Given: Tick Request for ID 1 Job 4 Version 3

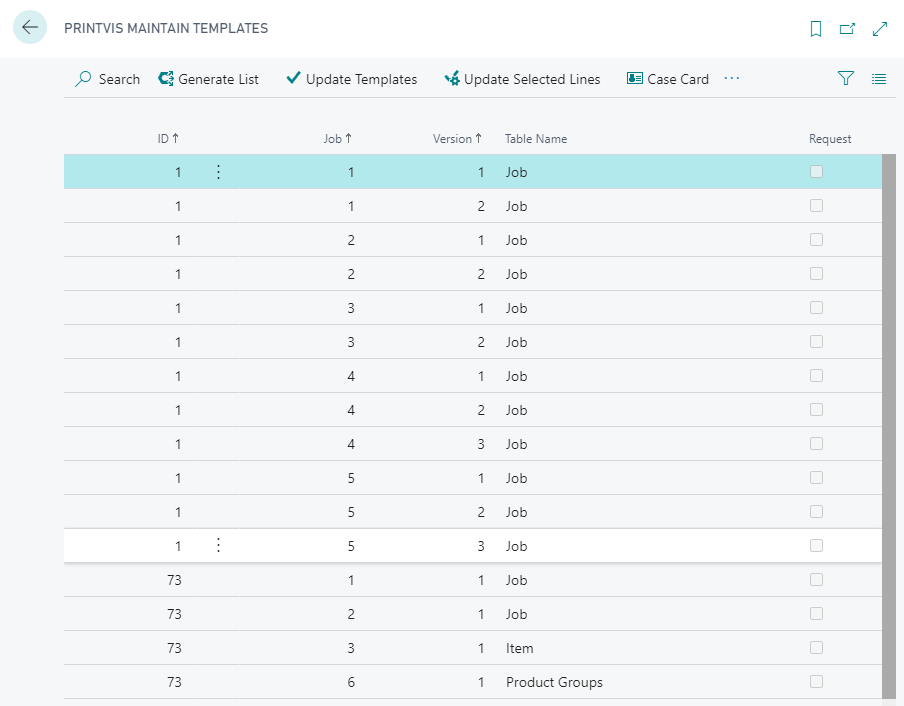Looking at the screenshot, I should pyautogui.click(x=816, y=443).
